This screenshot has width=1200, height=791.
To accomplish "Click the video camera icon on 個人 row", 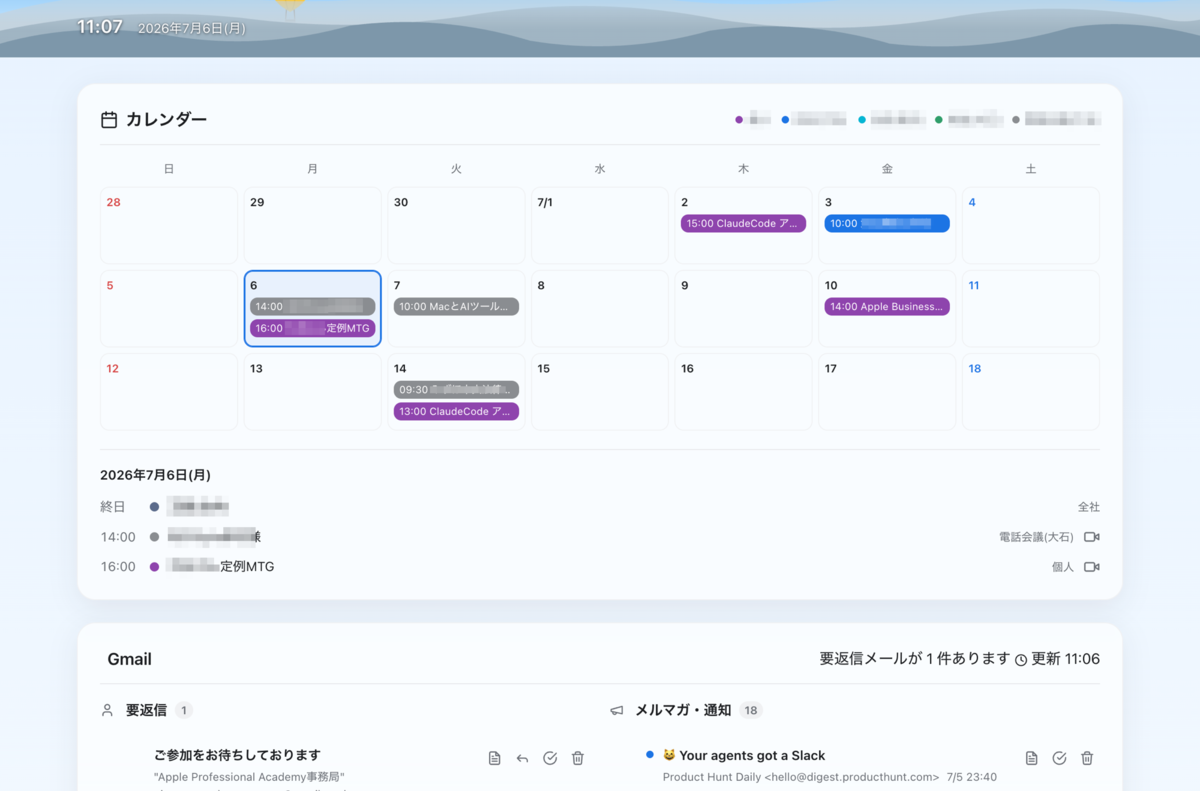I will (x=1091, y=567).
